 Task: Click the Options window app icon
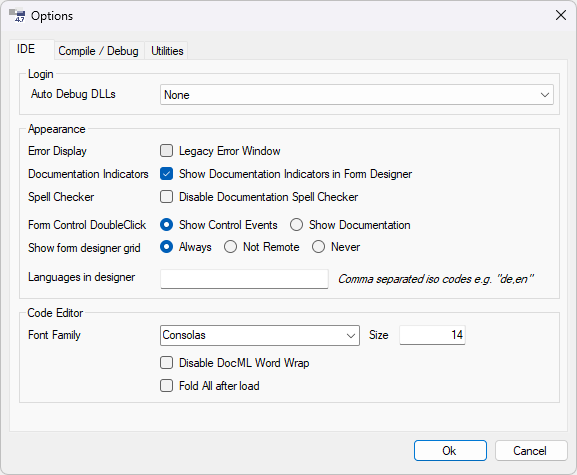17,16
